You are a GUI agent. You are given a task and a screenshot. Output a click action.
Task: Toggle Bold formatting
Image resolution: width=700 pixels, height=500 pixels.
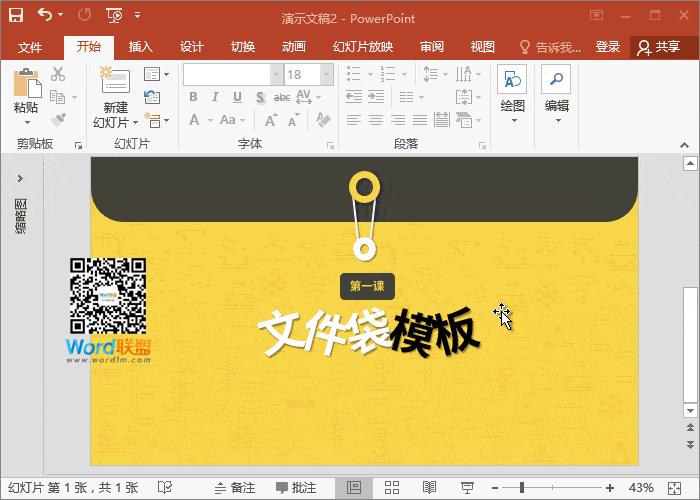(x=192, y=97)
